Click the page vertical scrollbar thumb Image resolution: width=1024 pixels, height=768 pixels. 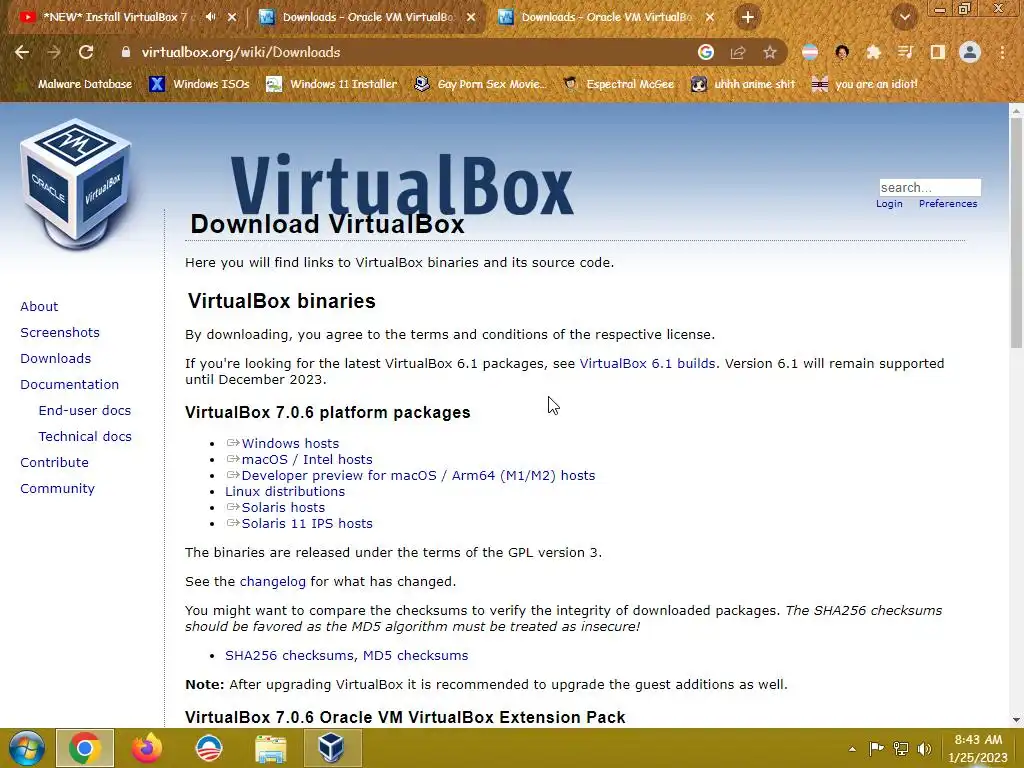[x=1016, y=232]
